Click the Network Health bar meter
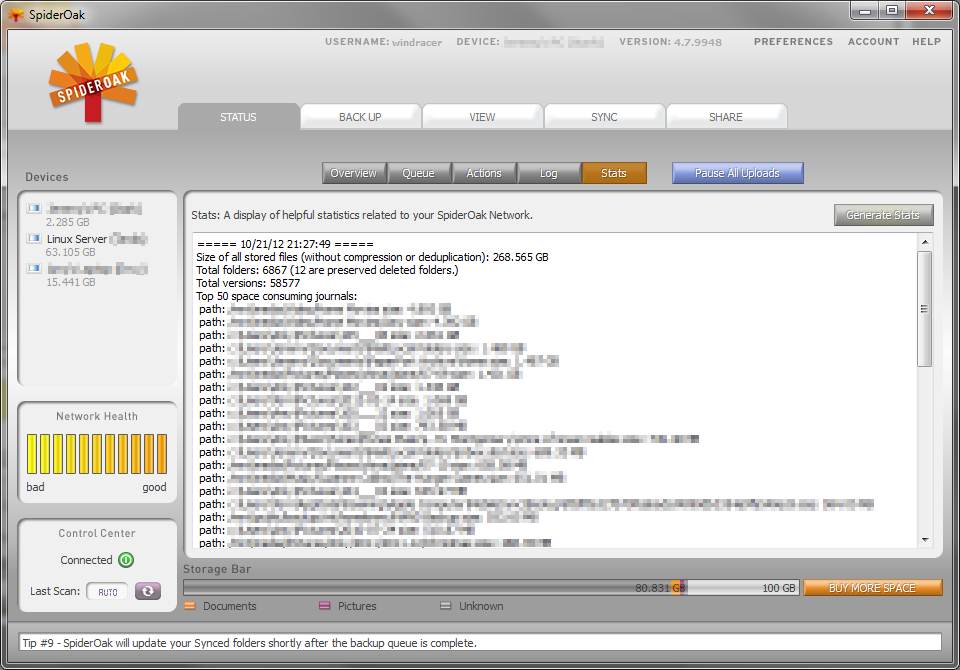This screenshot has width=960, height=670. 97,454
